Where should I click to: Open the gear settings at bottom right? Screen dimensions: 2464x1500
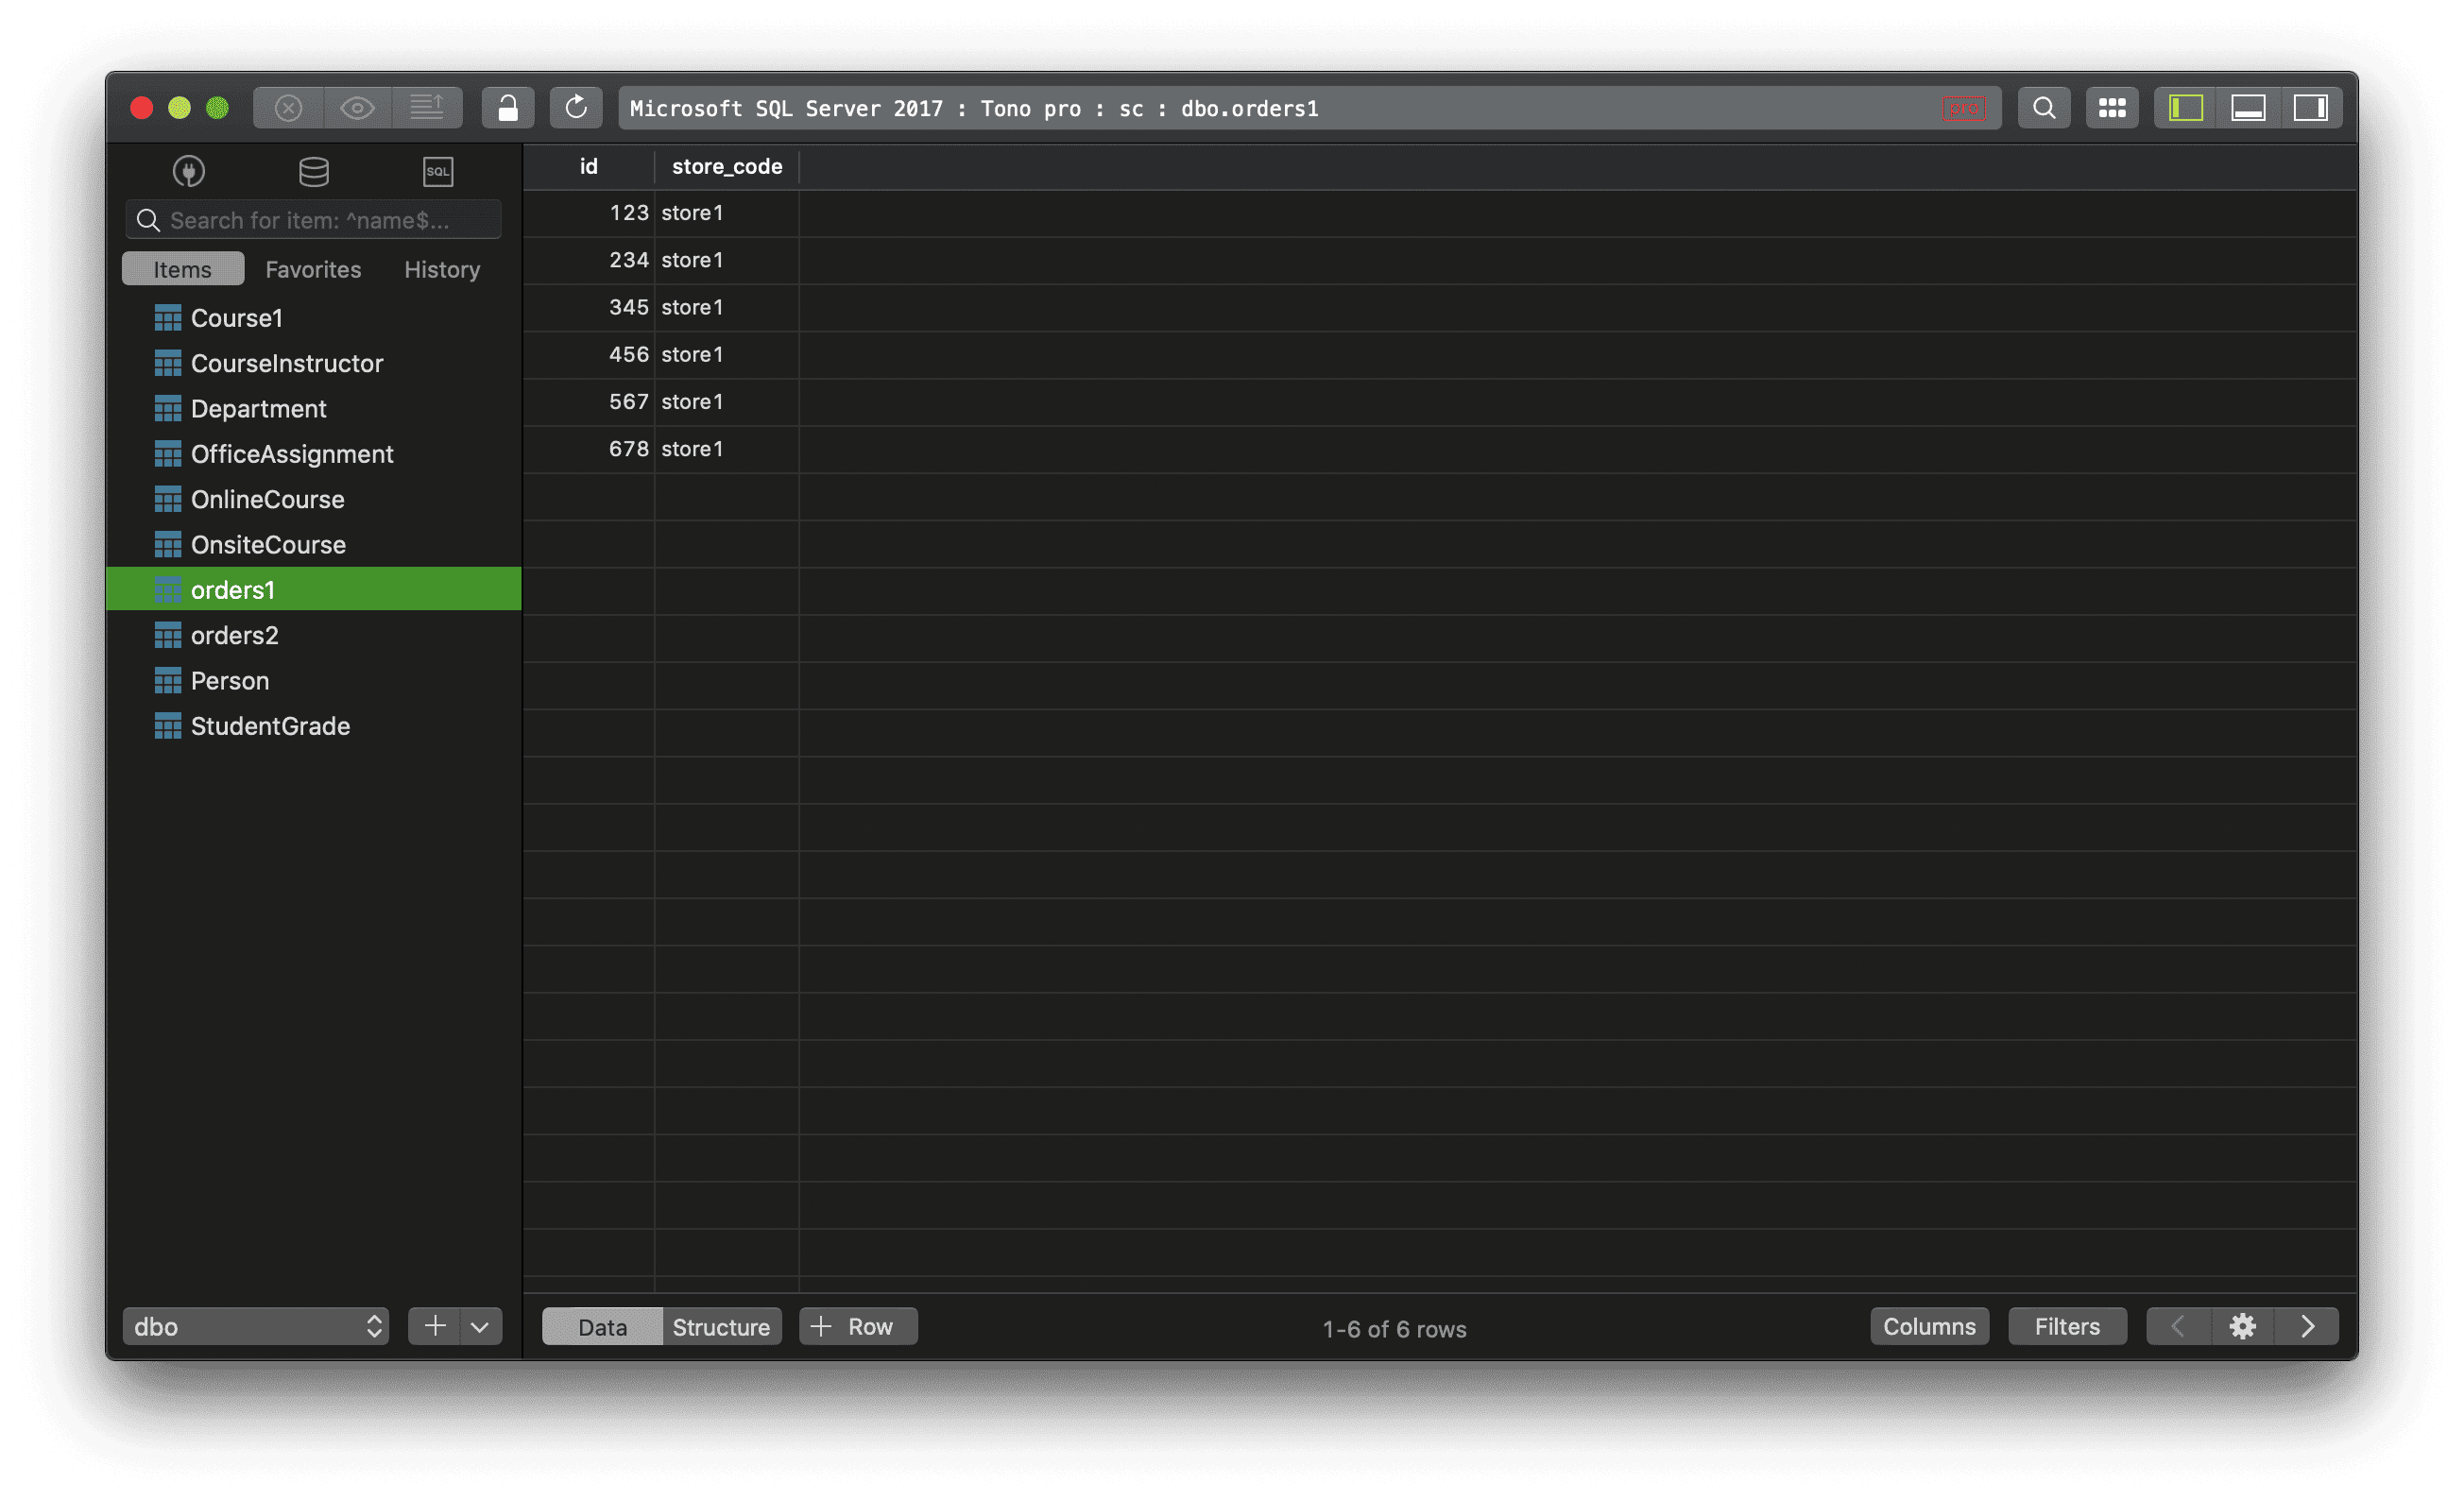[x=2242, y=1326]
